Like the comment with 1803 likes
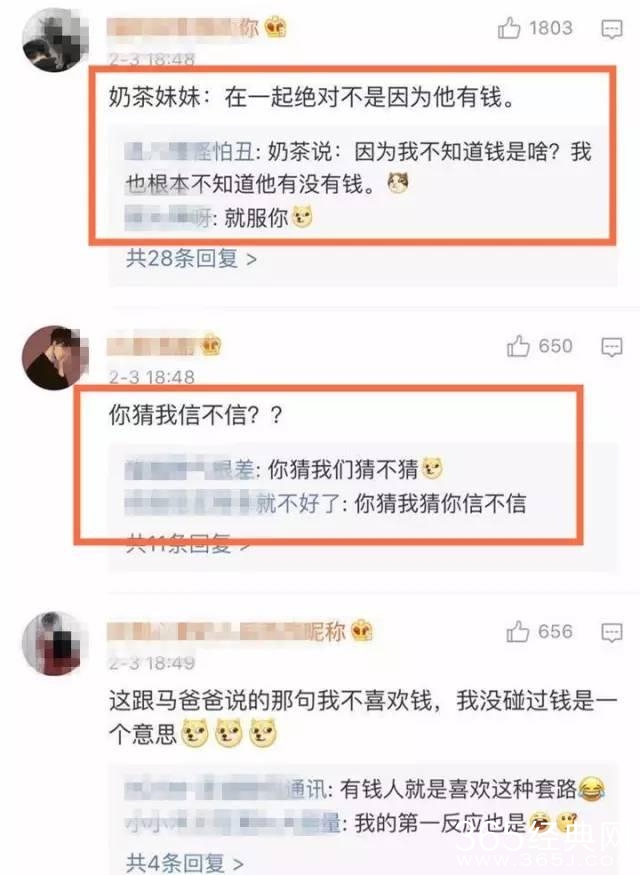 pyautogui.click(x=509, y=28)
